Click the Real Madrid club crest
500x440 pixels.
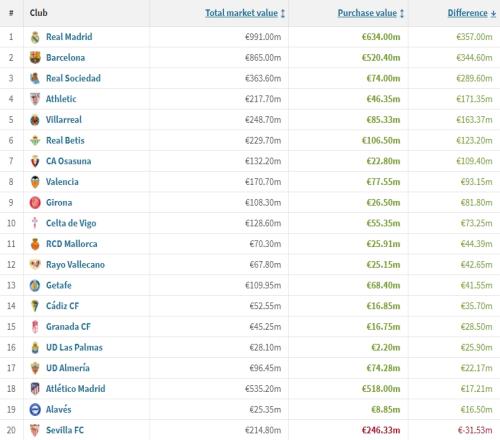[x=35, y=37]
